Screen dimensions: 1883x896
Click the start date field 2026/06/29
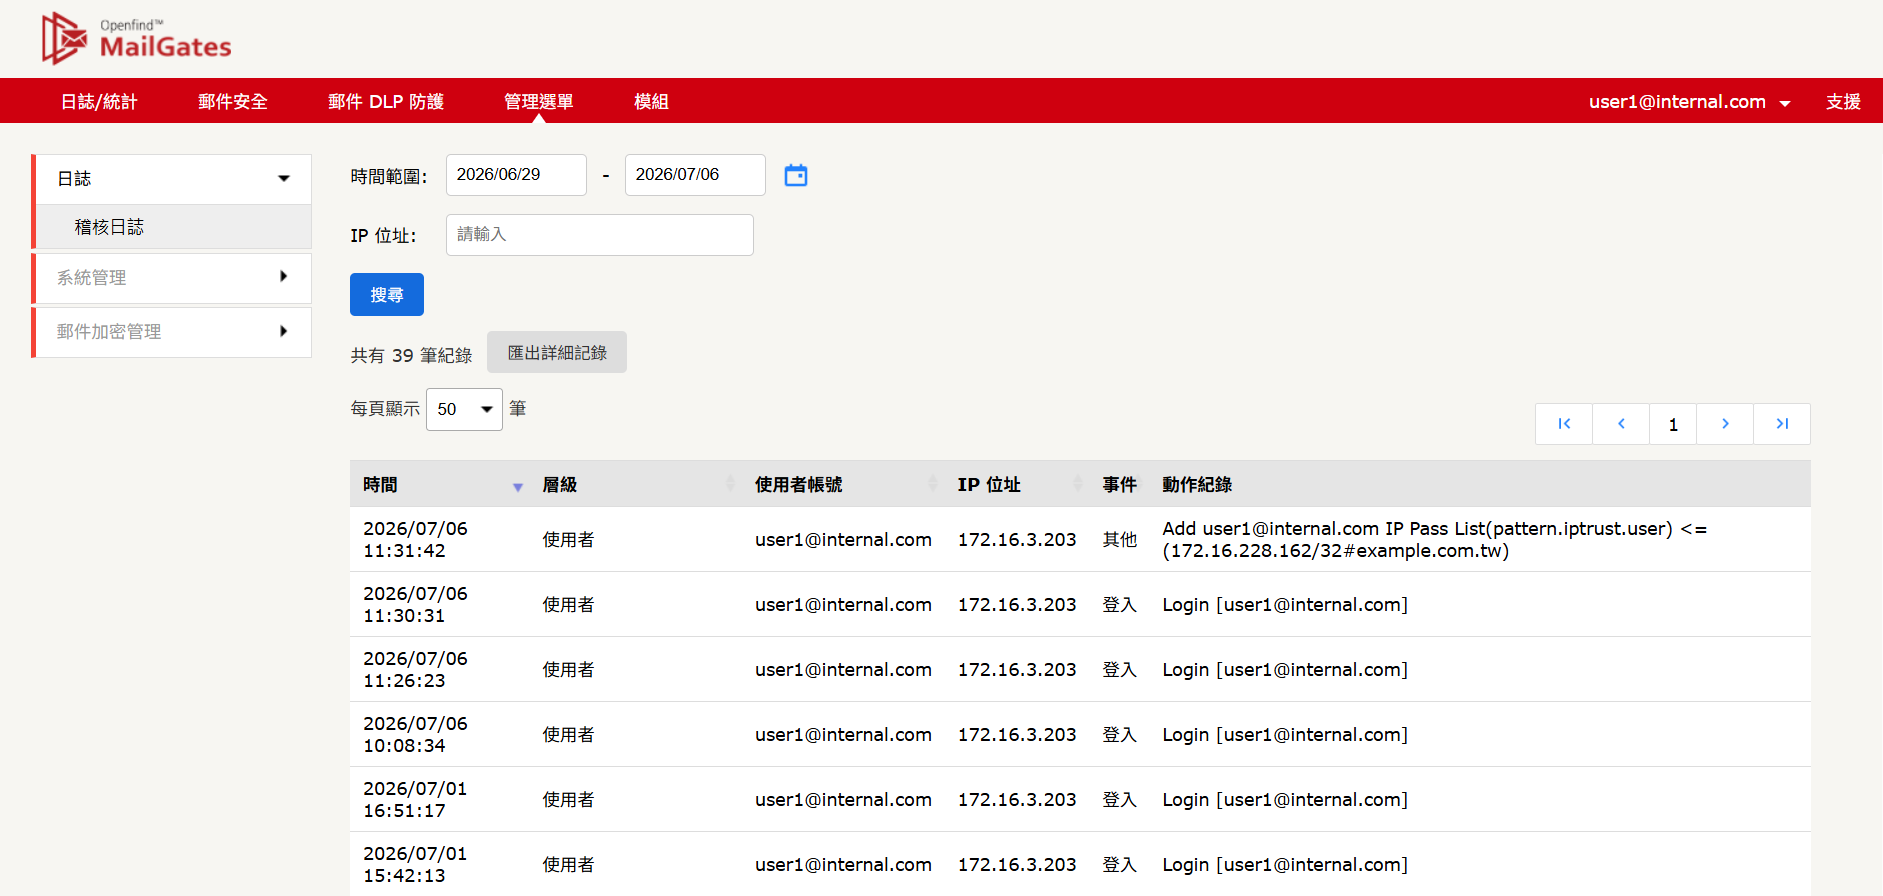(516, 175)
